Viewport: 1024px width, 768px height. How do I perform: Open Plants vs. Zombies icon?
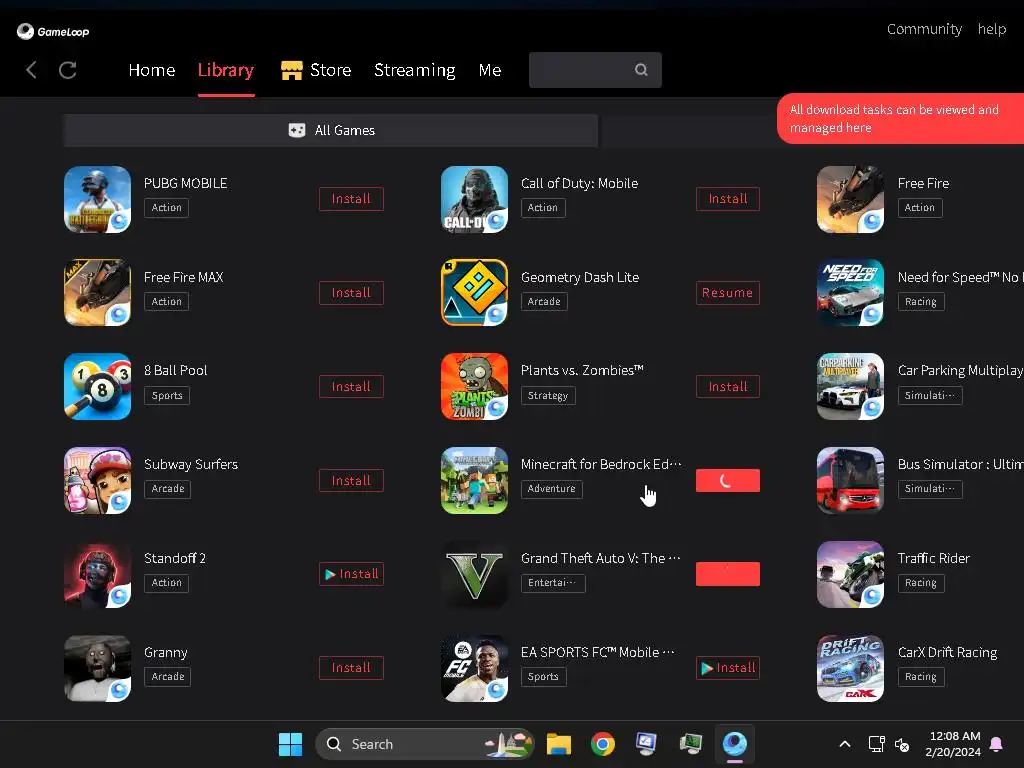pos(474,387)
